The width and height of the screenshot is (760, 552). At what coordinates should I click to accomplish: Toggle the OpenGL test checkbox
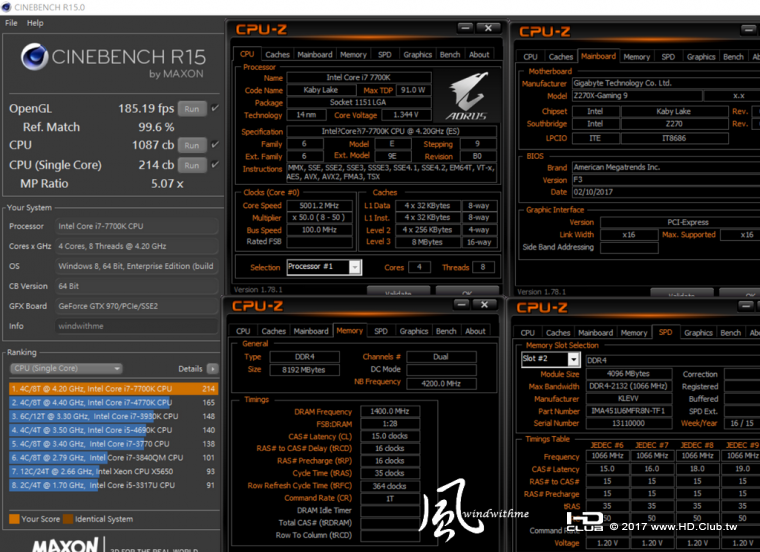(215, 108)
